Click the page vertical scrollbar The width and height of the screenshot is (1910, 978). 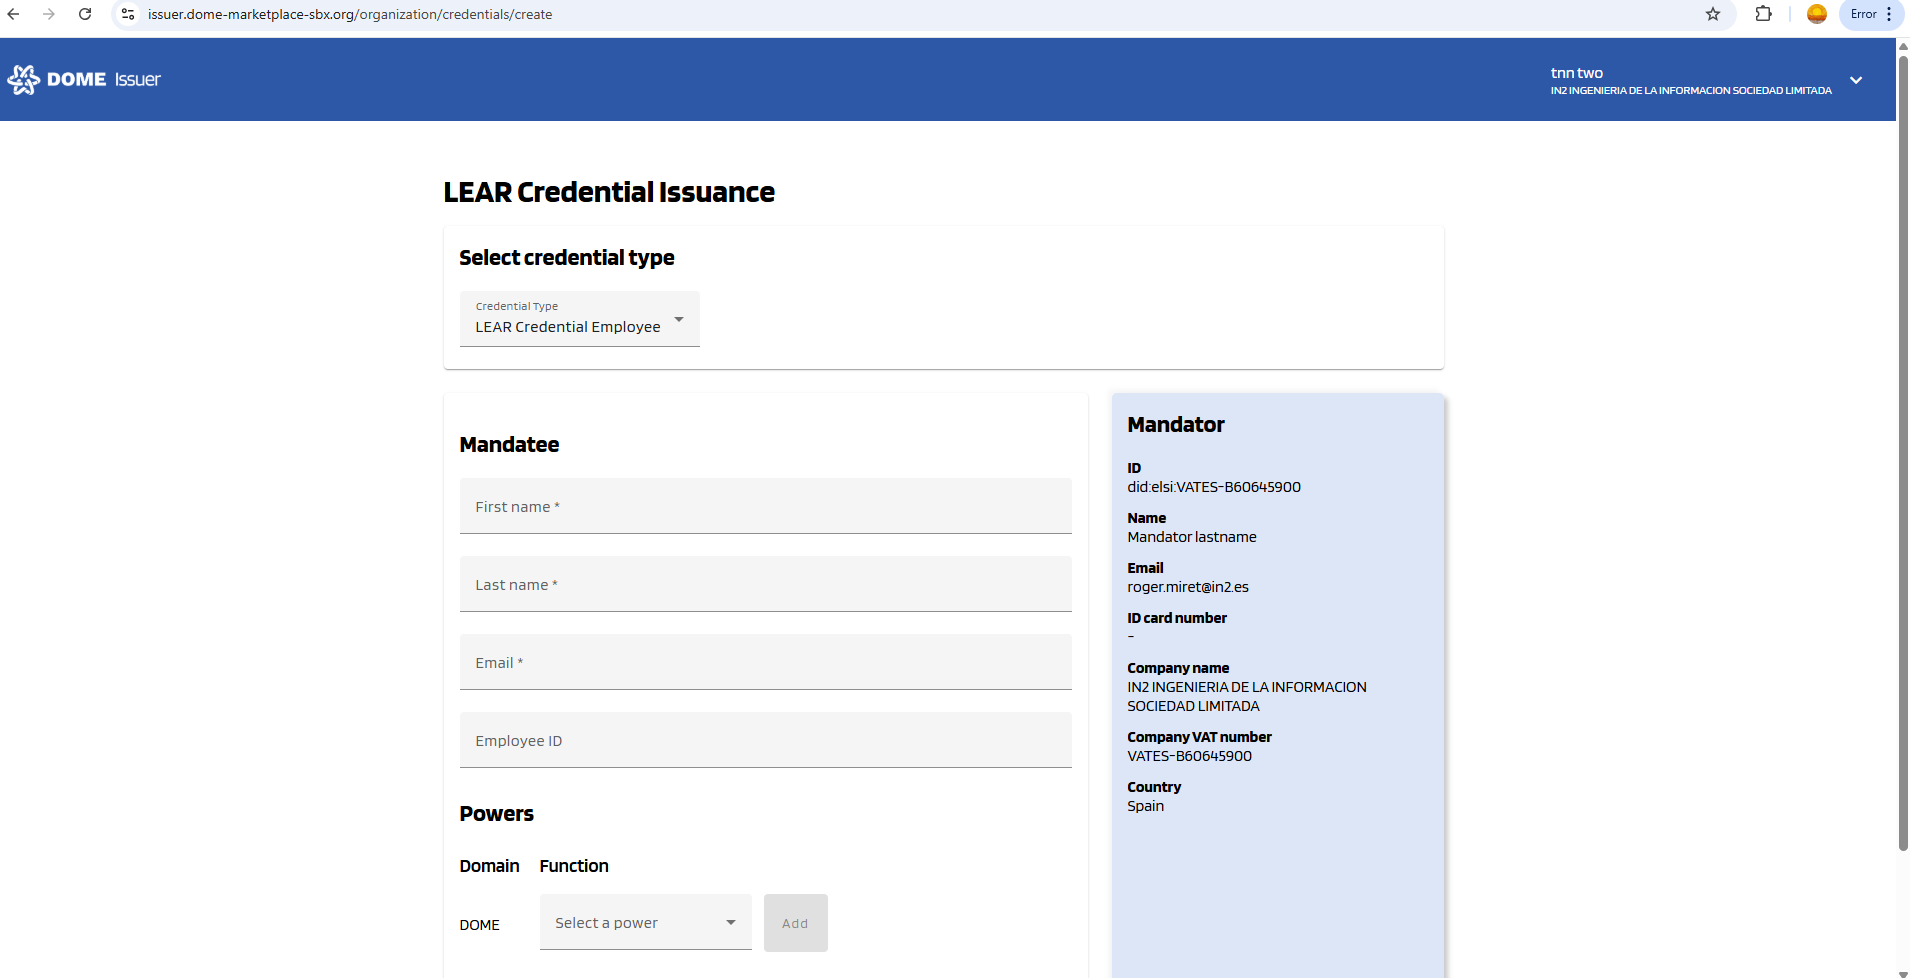click(1902, 450)
